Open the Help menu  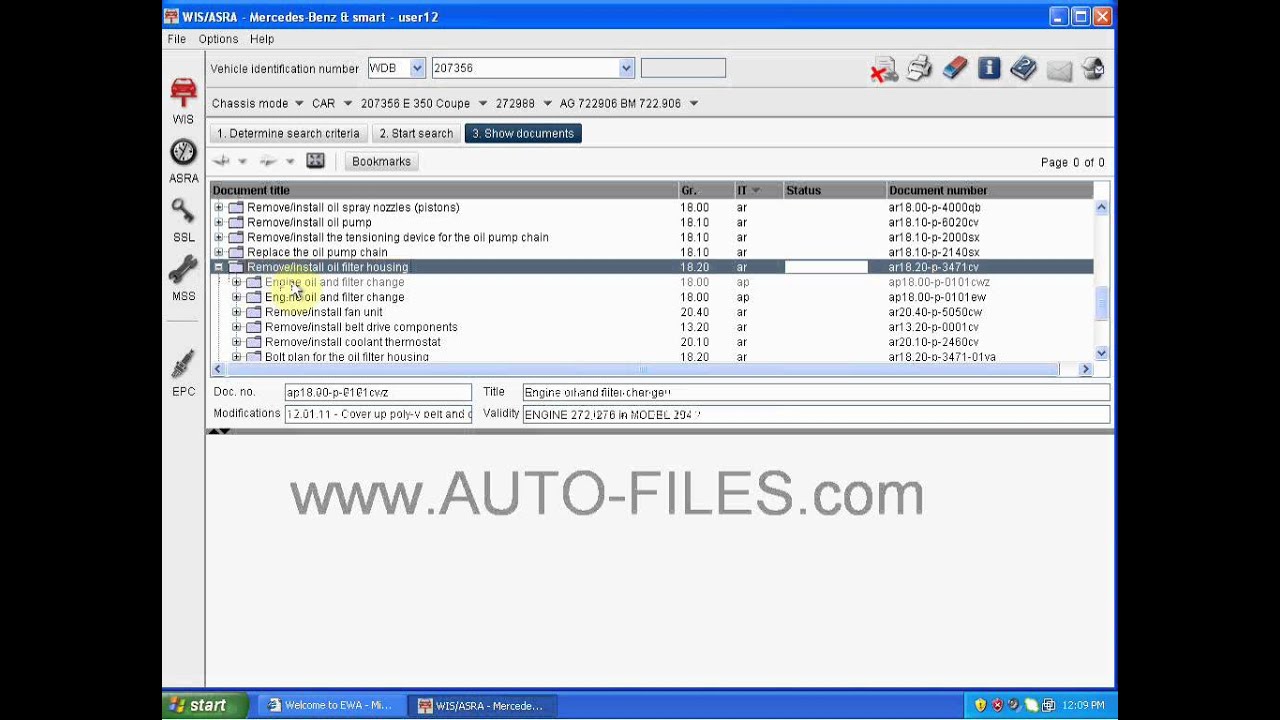tap(262, 39)
